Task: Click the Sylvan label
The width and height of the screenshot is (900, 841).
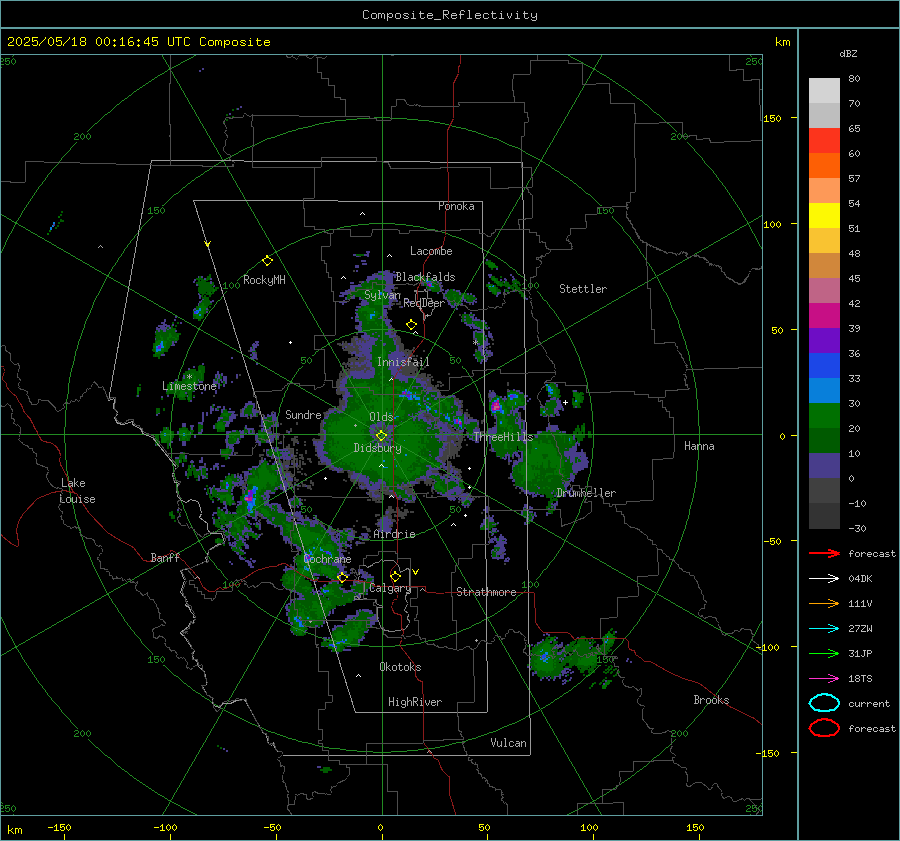Action: [382, 295]
